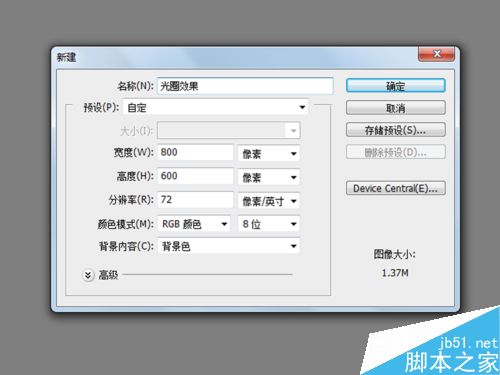Screen dimensions: 500x375
Task: Click the 名称 name input field
Action: 245,86
